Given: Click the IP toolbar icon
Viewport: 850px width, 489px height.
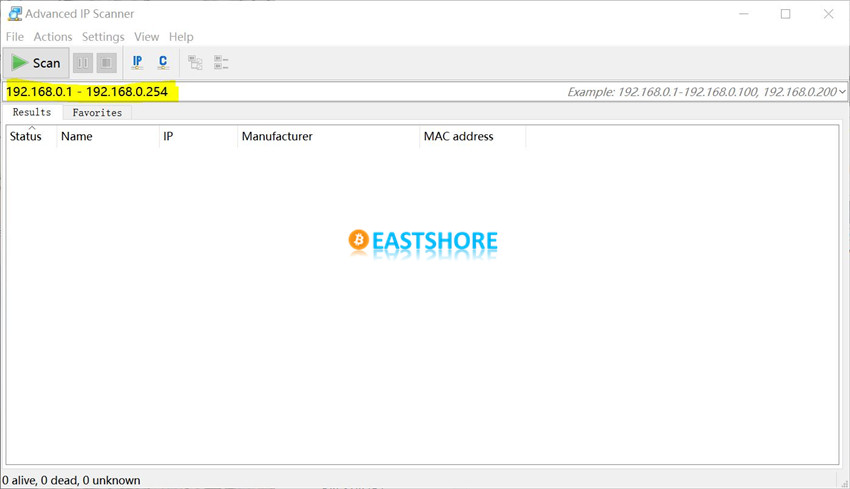Looking at the screenshot, I should point(137,63).
